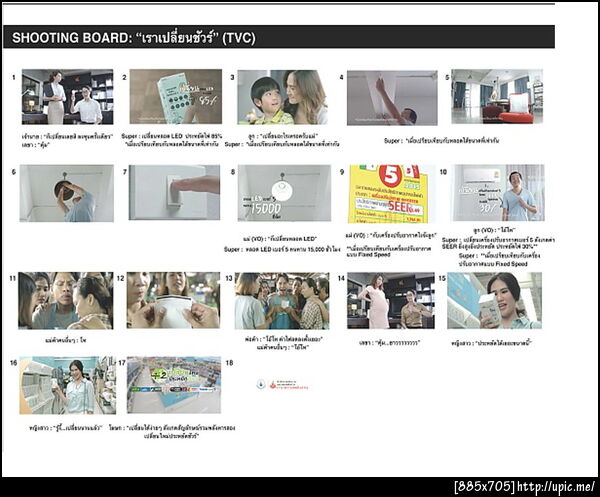Select frame 15 woman reading product box
600x497 pixels.
(494, 301)
